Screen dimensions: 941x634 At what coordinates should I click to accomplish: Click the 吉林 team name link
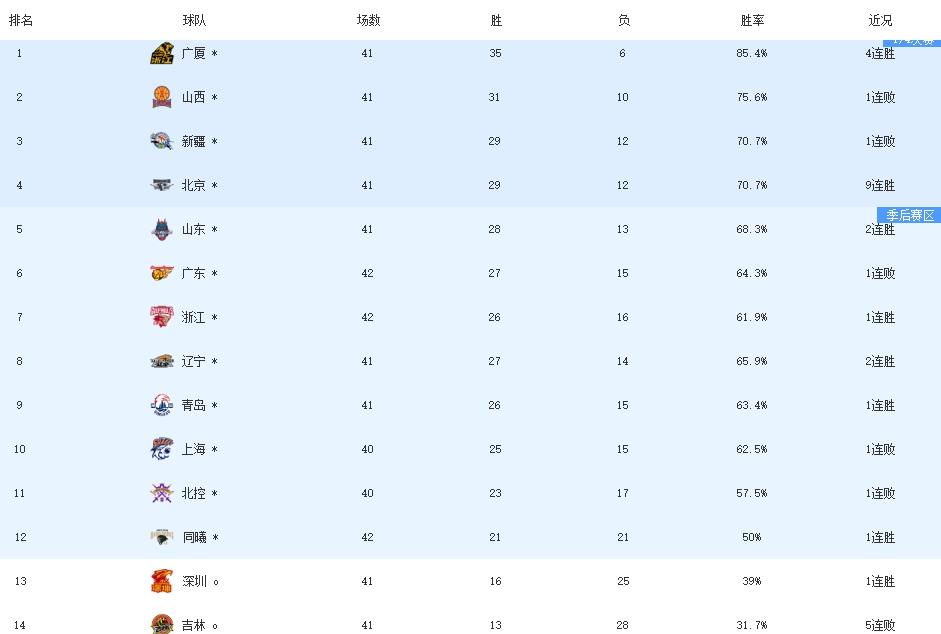click(x=194, y=625)
